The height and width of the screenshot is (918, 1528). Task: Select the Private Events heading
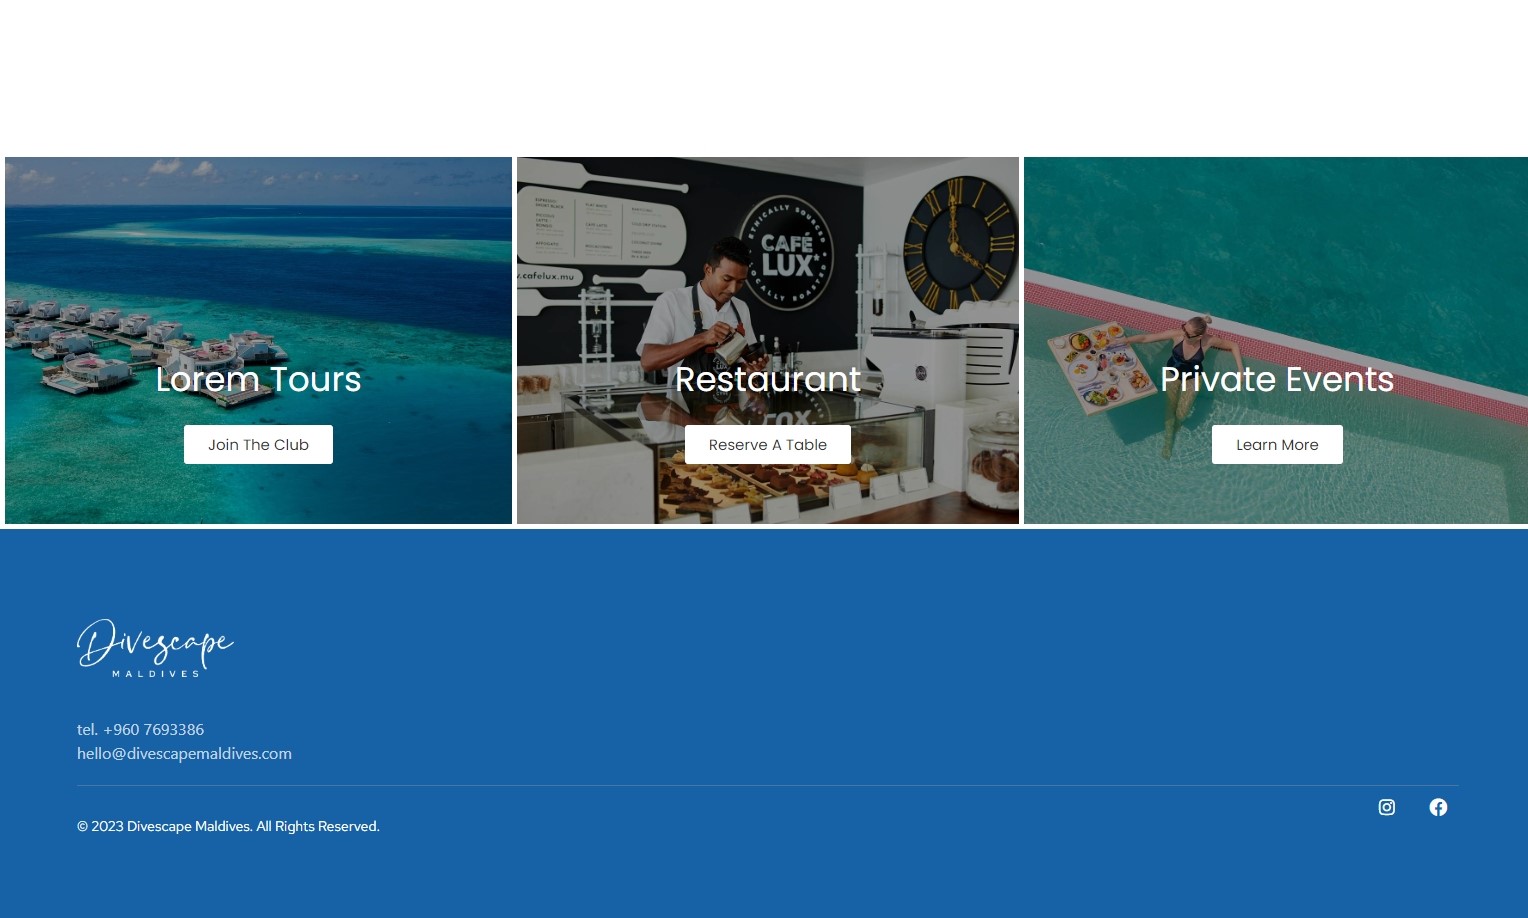pyautogui.click(x=1277, y=380)
